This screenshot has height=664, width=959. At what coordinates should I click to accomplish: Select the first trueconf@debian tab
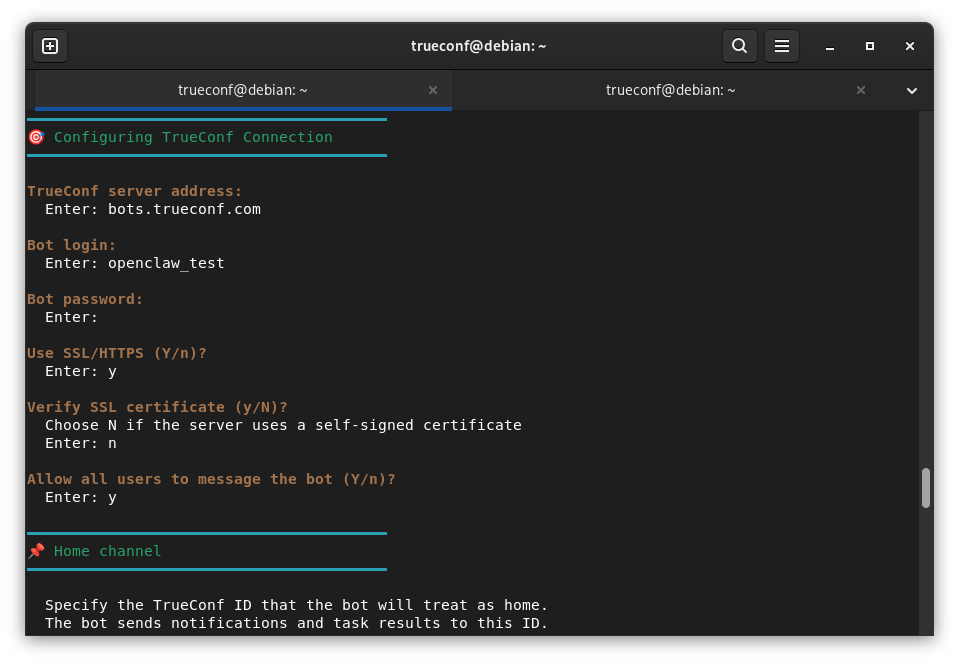click(243, 90)
